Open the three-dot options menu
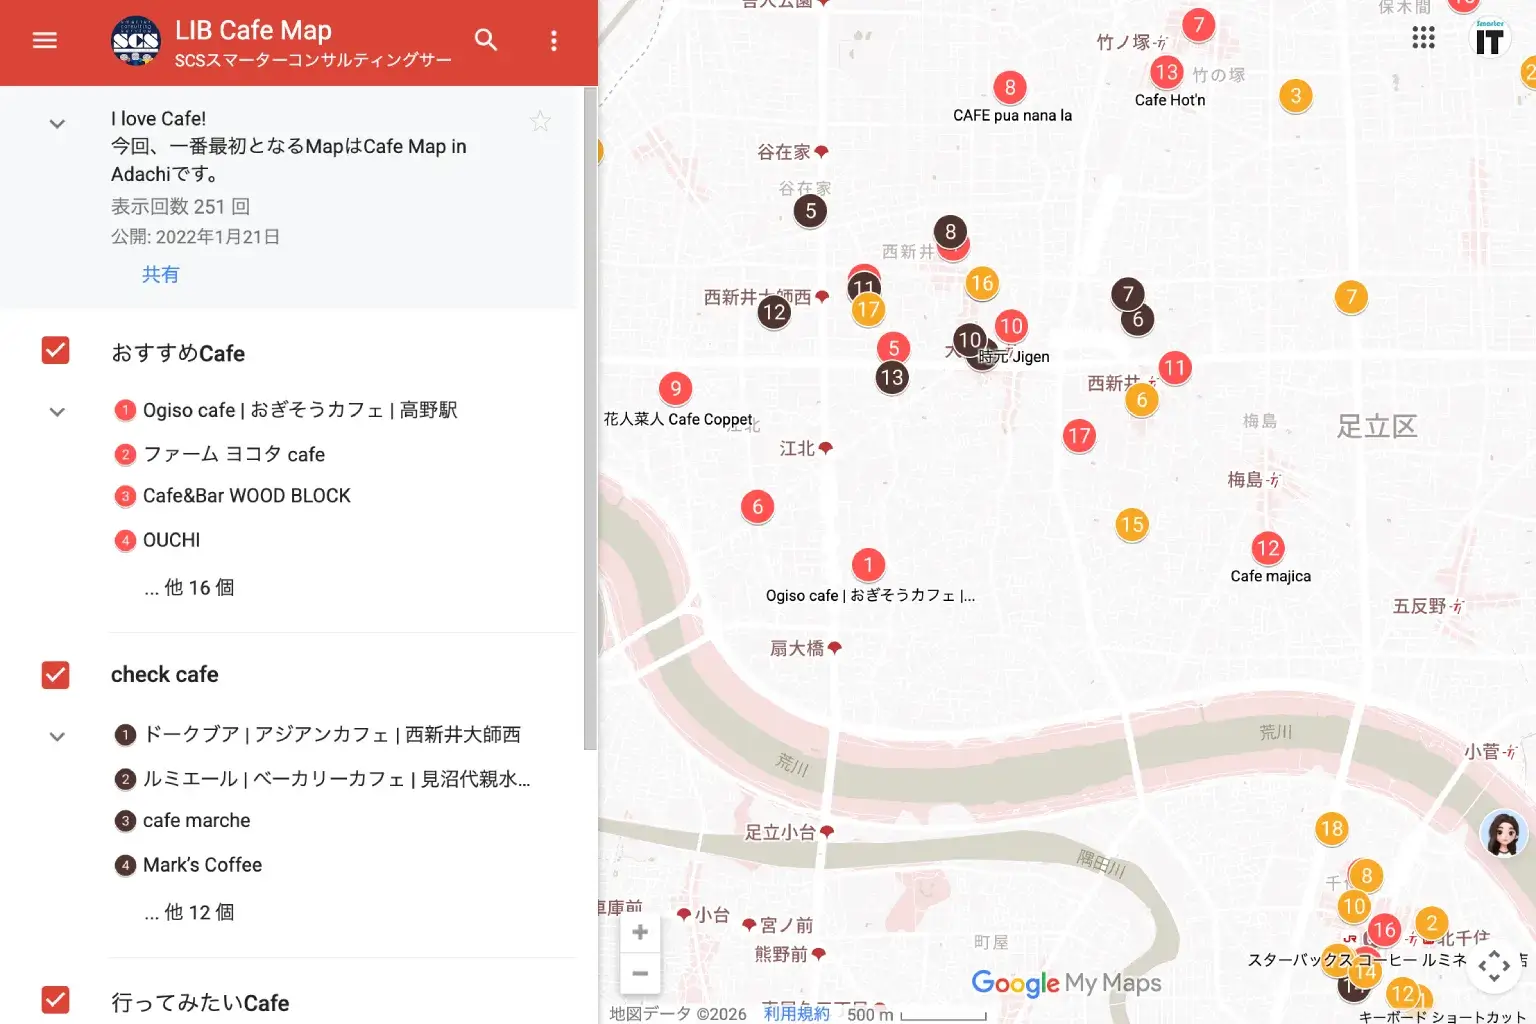Viewport: 1536px width, 1024px height. [x=553, y=40]
